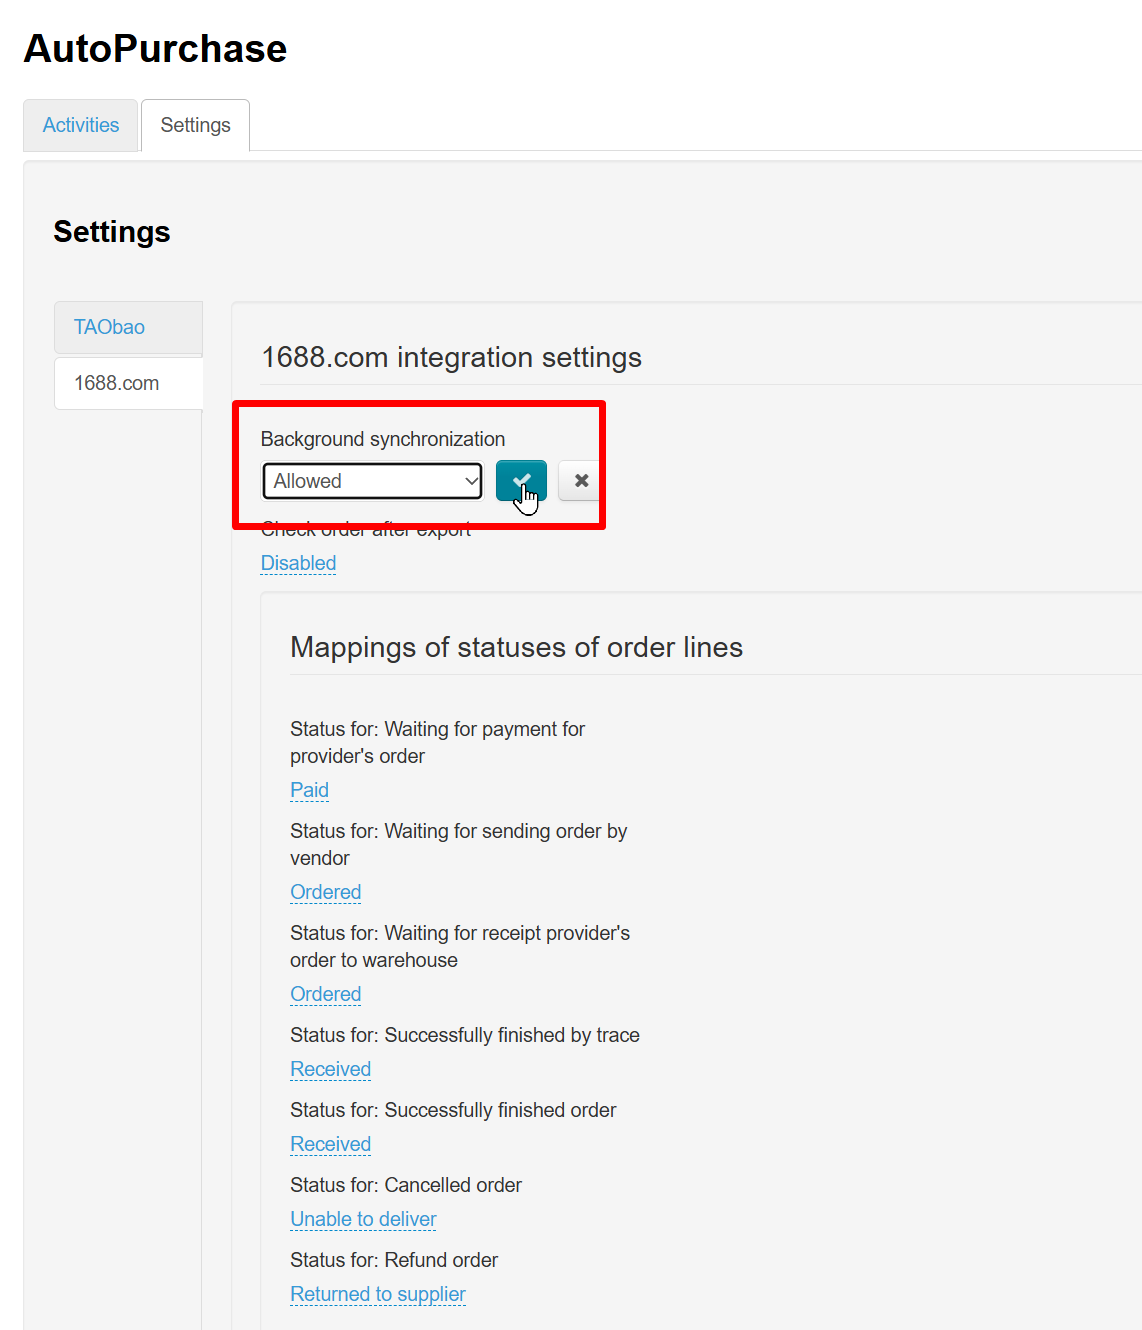Open the TAObao settings section
This screenshot has width=1142, height=1330.
tap(109, 327)
